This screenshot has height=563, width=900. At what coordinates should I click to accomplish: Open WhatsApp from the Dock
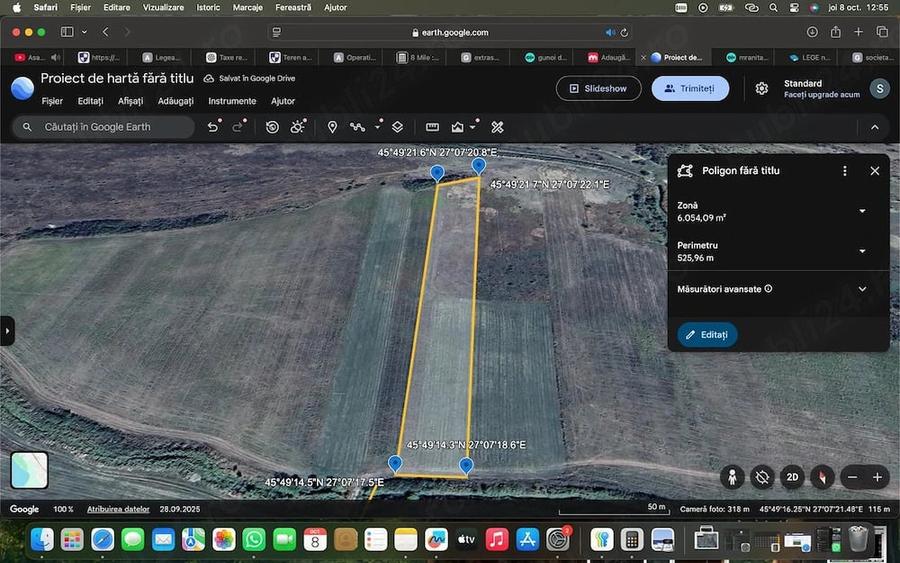(254, 539)
